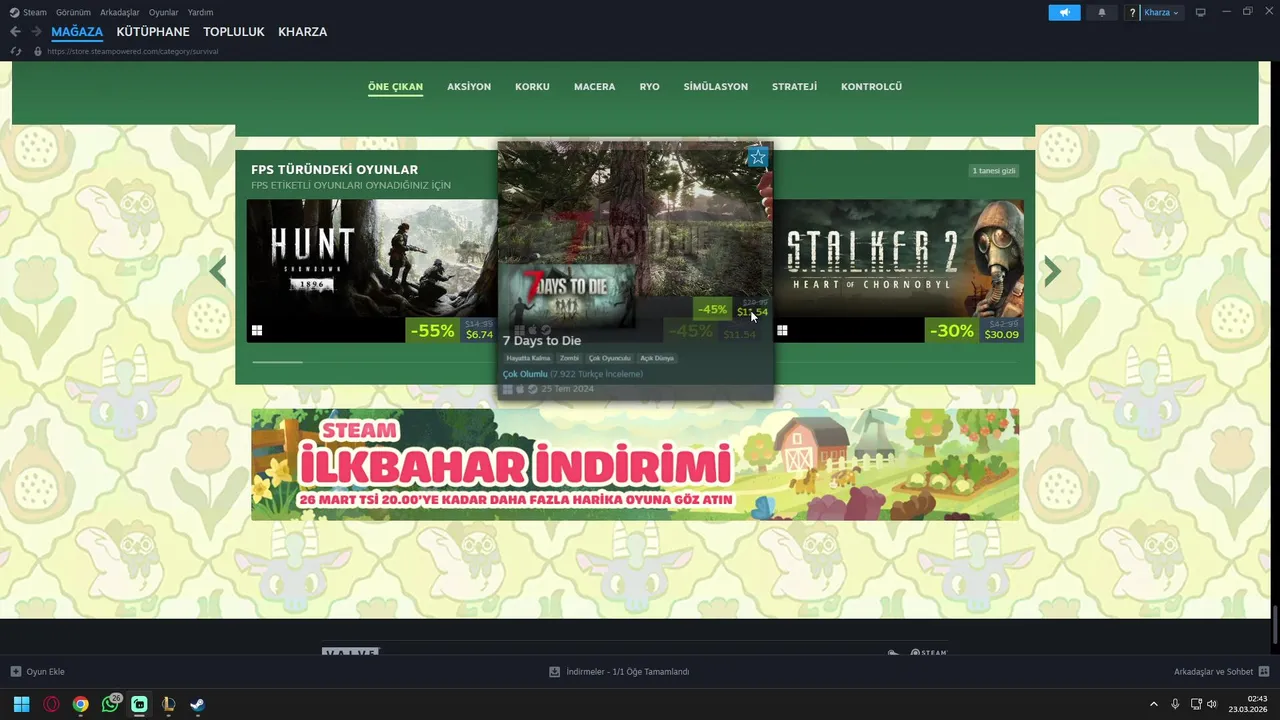Select the STRATEJİ category tab

[794, 87]
